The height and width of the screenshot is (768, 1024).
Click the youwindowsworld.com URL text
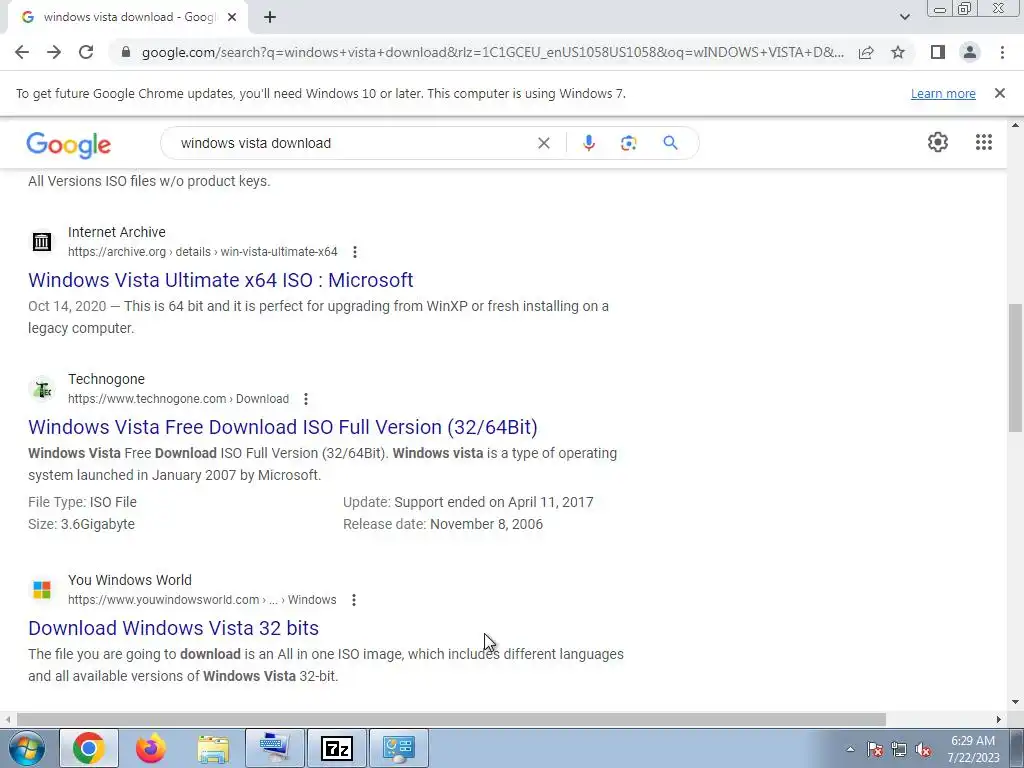pos(202,600)
